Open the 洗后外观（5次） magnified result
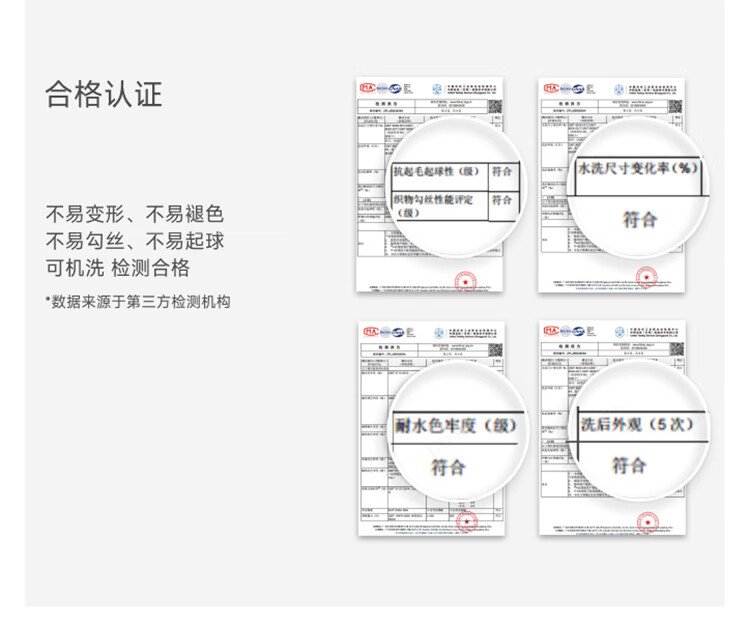The height and width of the screenshot is (633, 750). coord(638,424)
